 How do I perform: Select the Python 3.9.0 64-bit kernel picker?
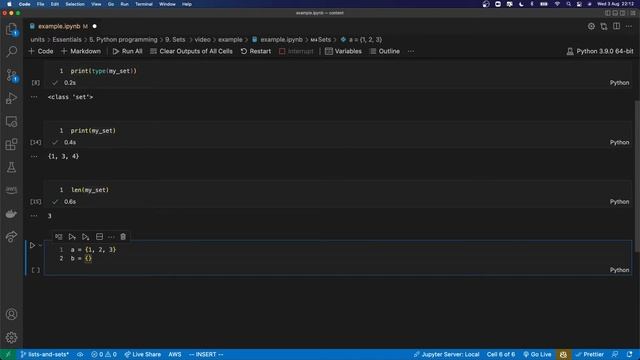[x=600, y=51]
